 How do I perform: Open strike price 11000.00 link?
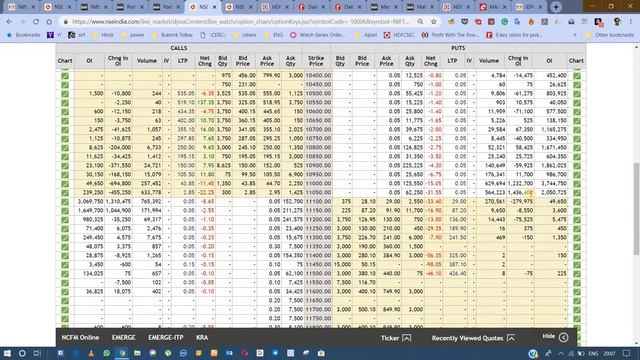[318, 184]
